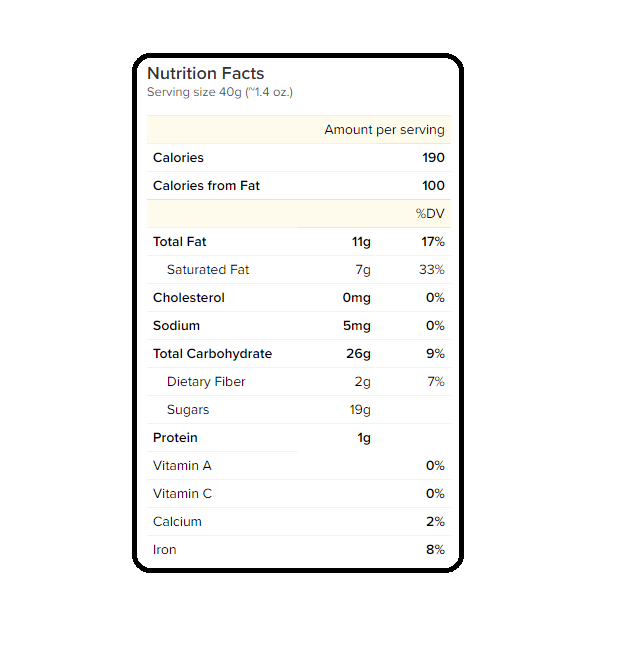
Task: Click Total Fat's 17% daily value
Action: tap(433, 242)
